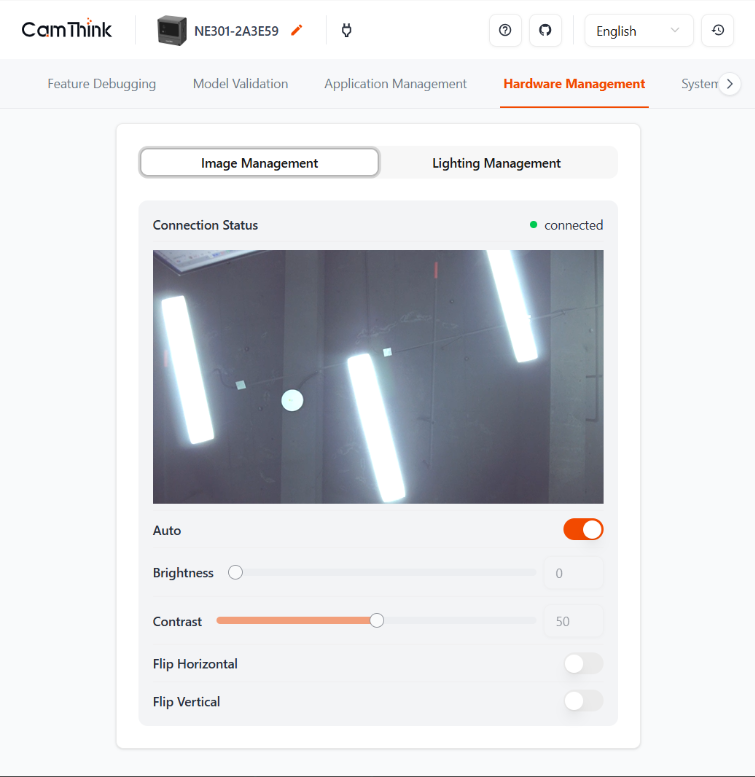Click the Contrast slider handle
755x777 pixels.
pos(377,620)
